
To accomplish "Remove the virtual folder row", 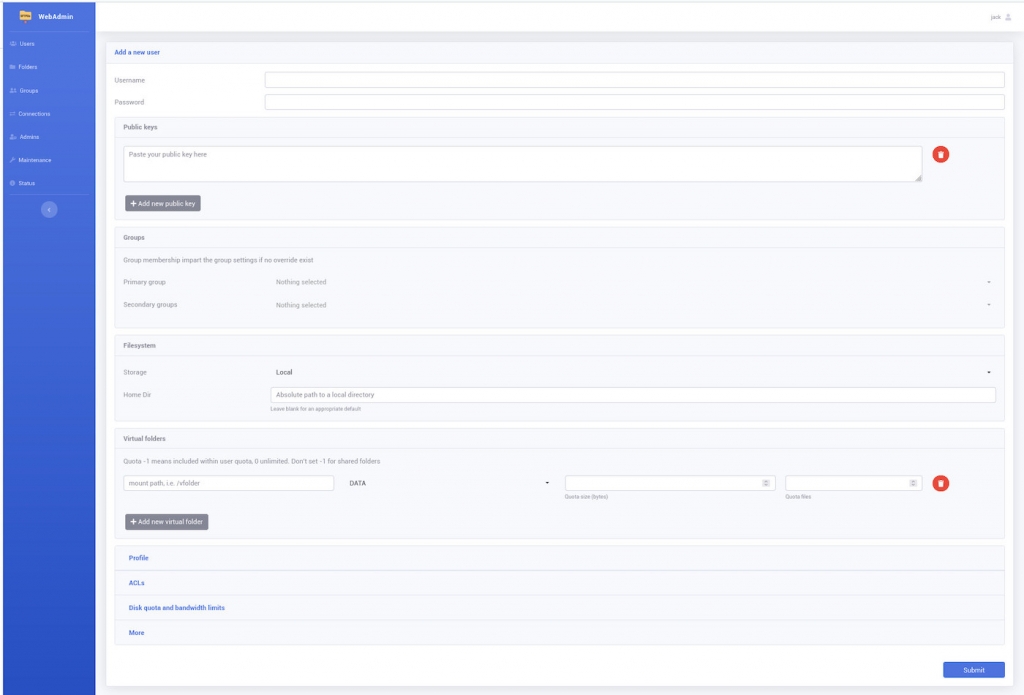I will coord(940,483).
